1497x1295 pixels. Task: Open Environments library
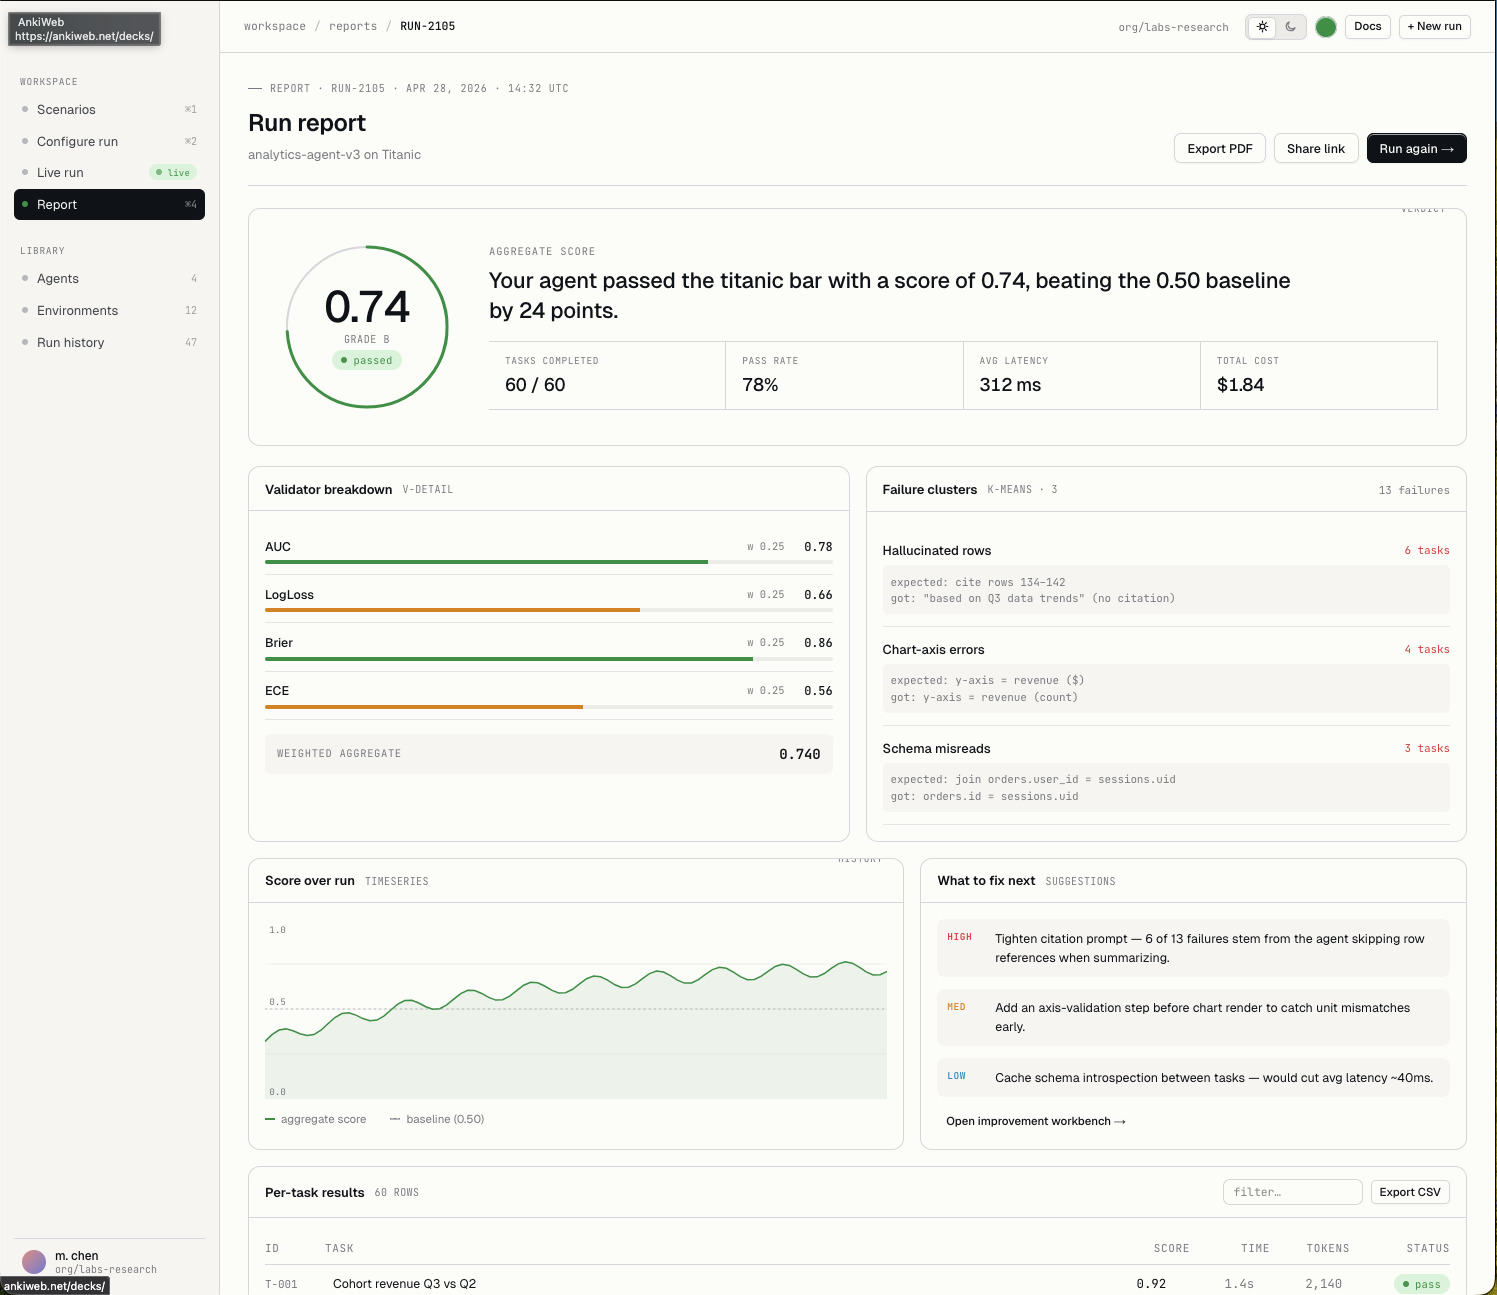click(x=109, y=310)
